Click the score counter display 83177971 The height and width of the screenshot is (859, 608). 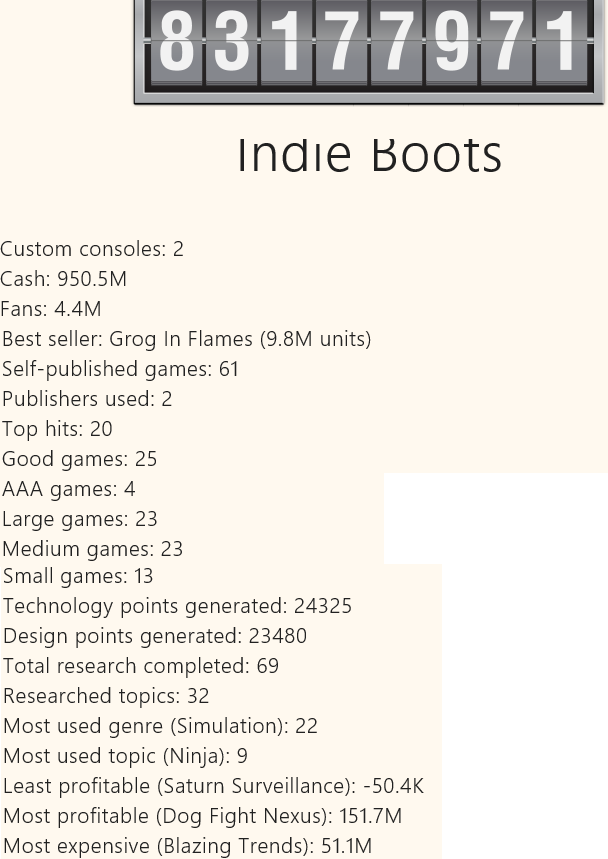[x=369, y=48]
